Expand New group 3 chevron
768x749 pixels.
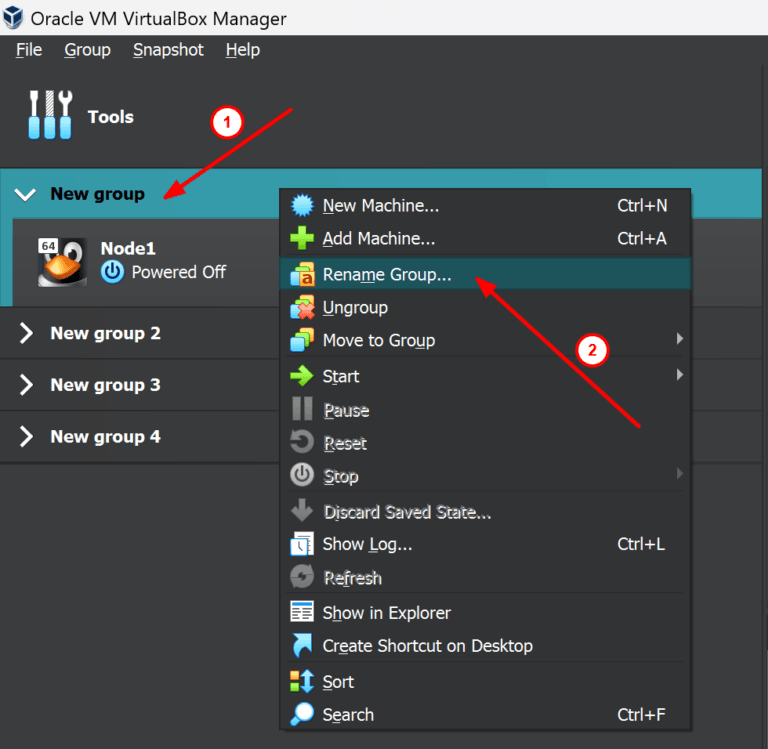point(26,385)
